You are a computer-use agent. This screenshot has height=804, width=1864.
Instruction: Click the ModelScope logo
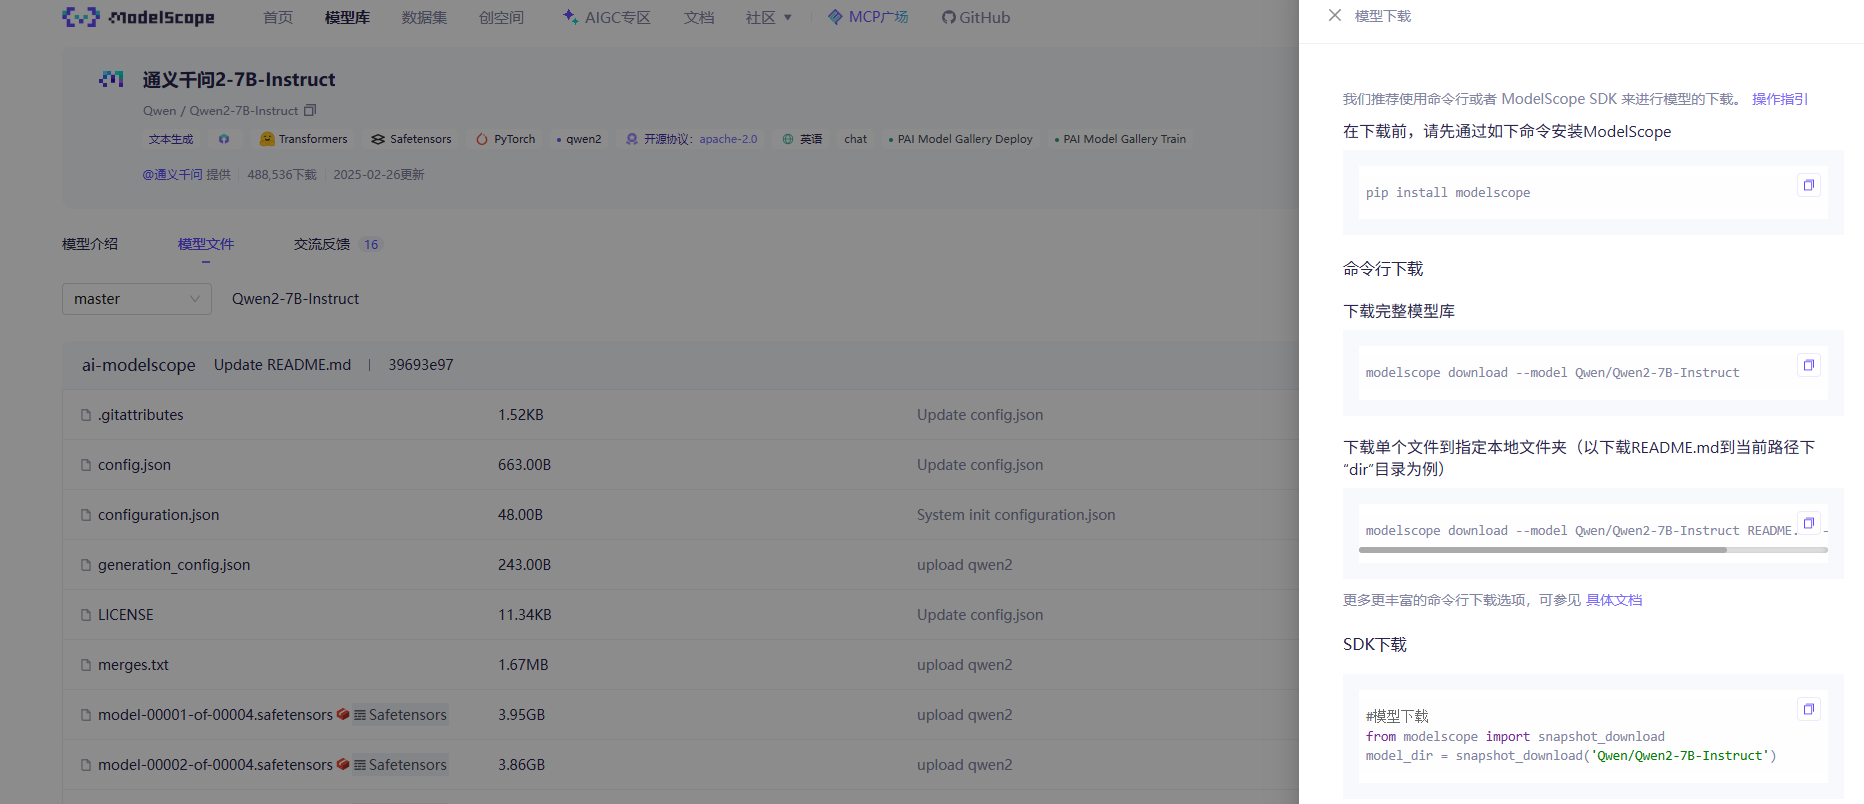coord(138,17)
